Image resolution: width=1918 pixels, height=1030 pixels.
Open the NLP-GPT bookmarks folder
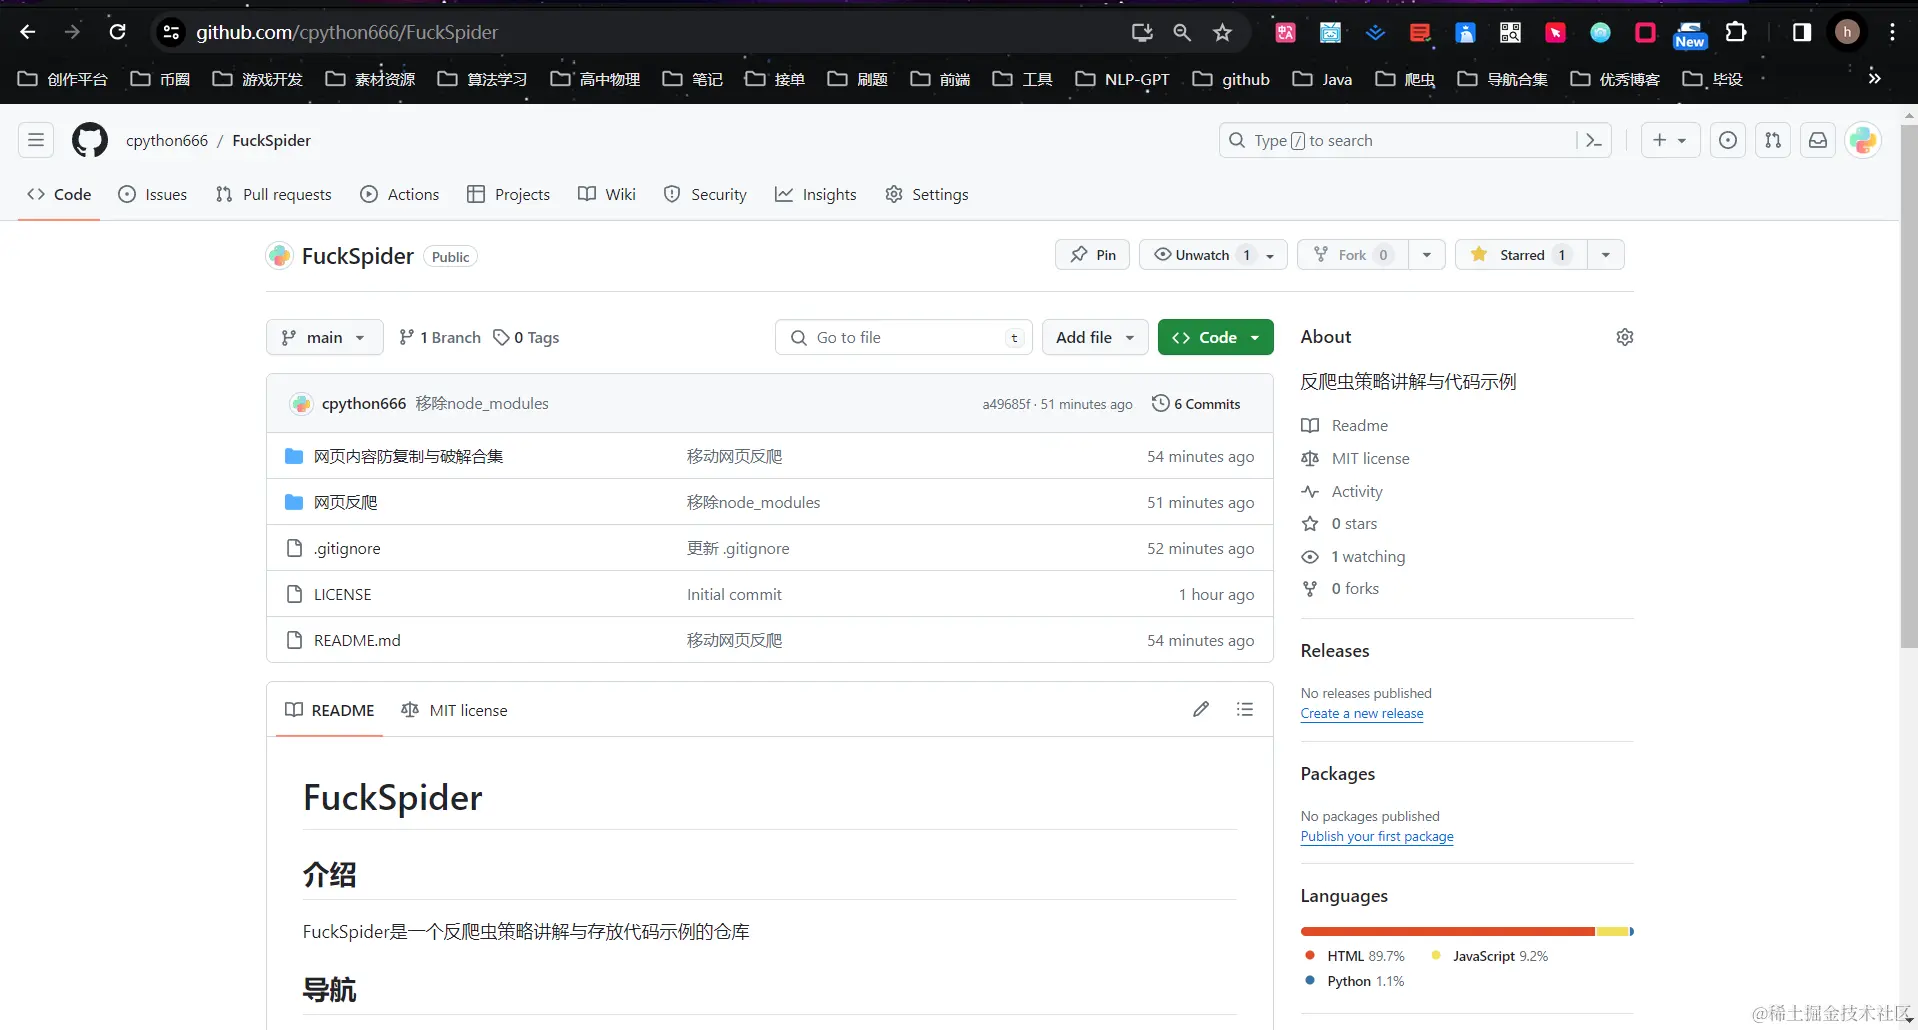1122,79
